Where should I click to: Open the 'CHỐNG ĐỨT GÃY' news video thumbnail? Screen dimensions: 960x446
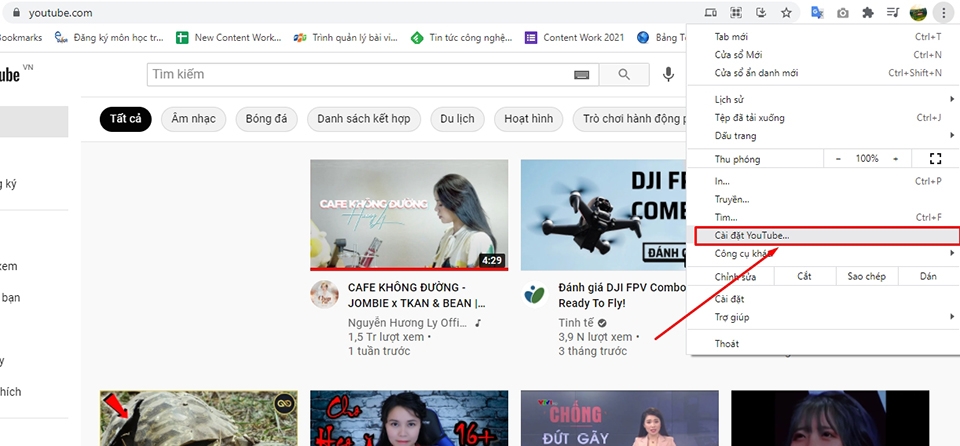620,418
